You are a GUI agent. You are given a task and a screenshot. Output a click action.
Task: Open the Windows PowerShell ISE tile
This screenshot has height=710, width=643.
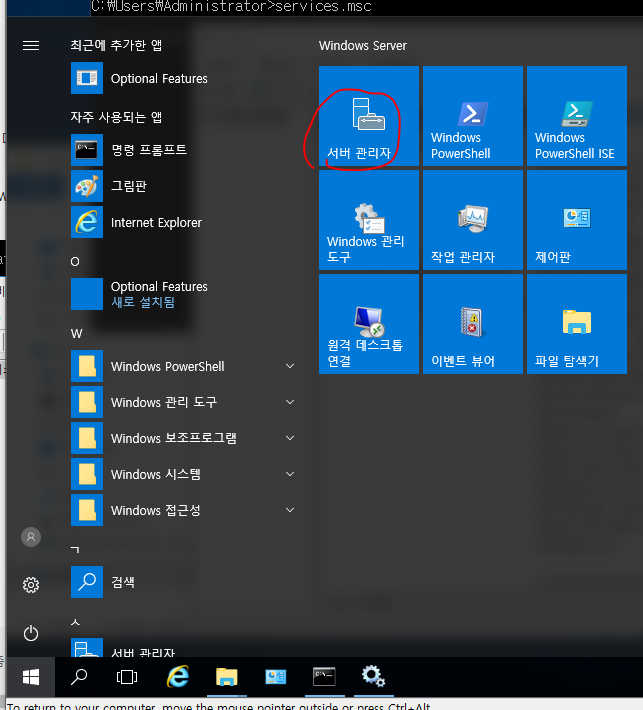coord(577,116)
